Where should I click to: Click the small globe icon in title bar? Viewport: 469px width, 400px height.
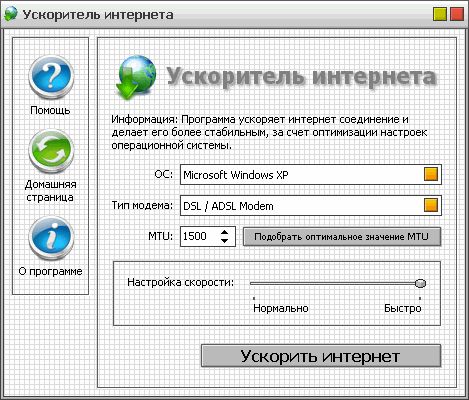coord(11,14)
